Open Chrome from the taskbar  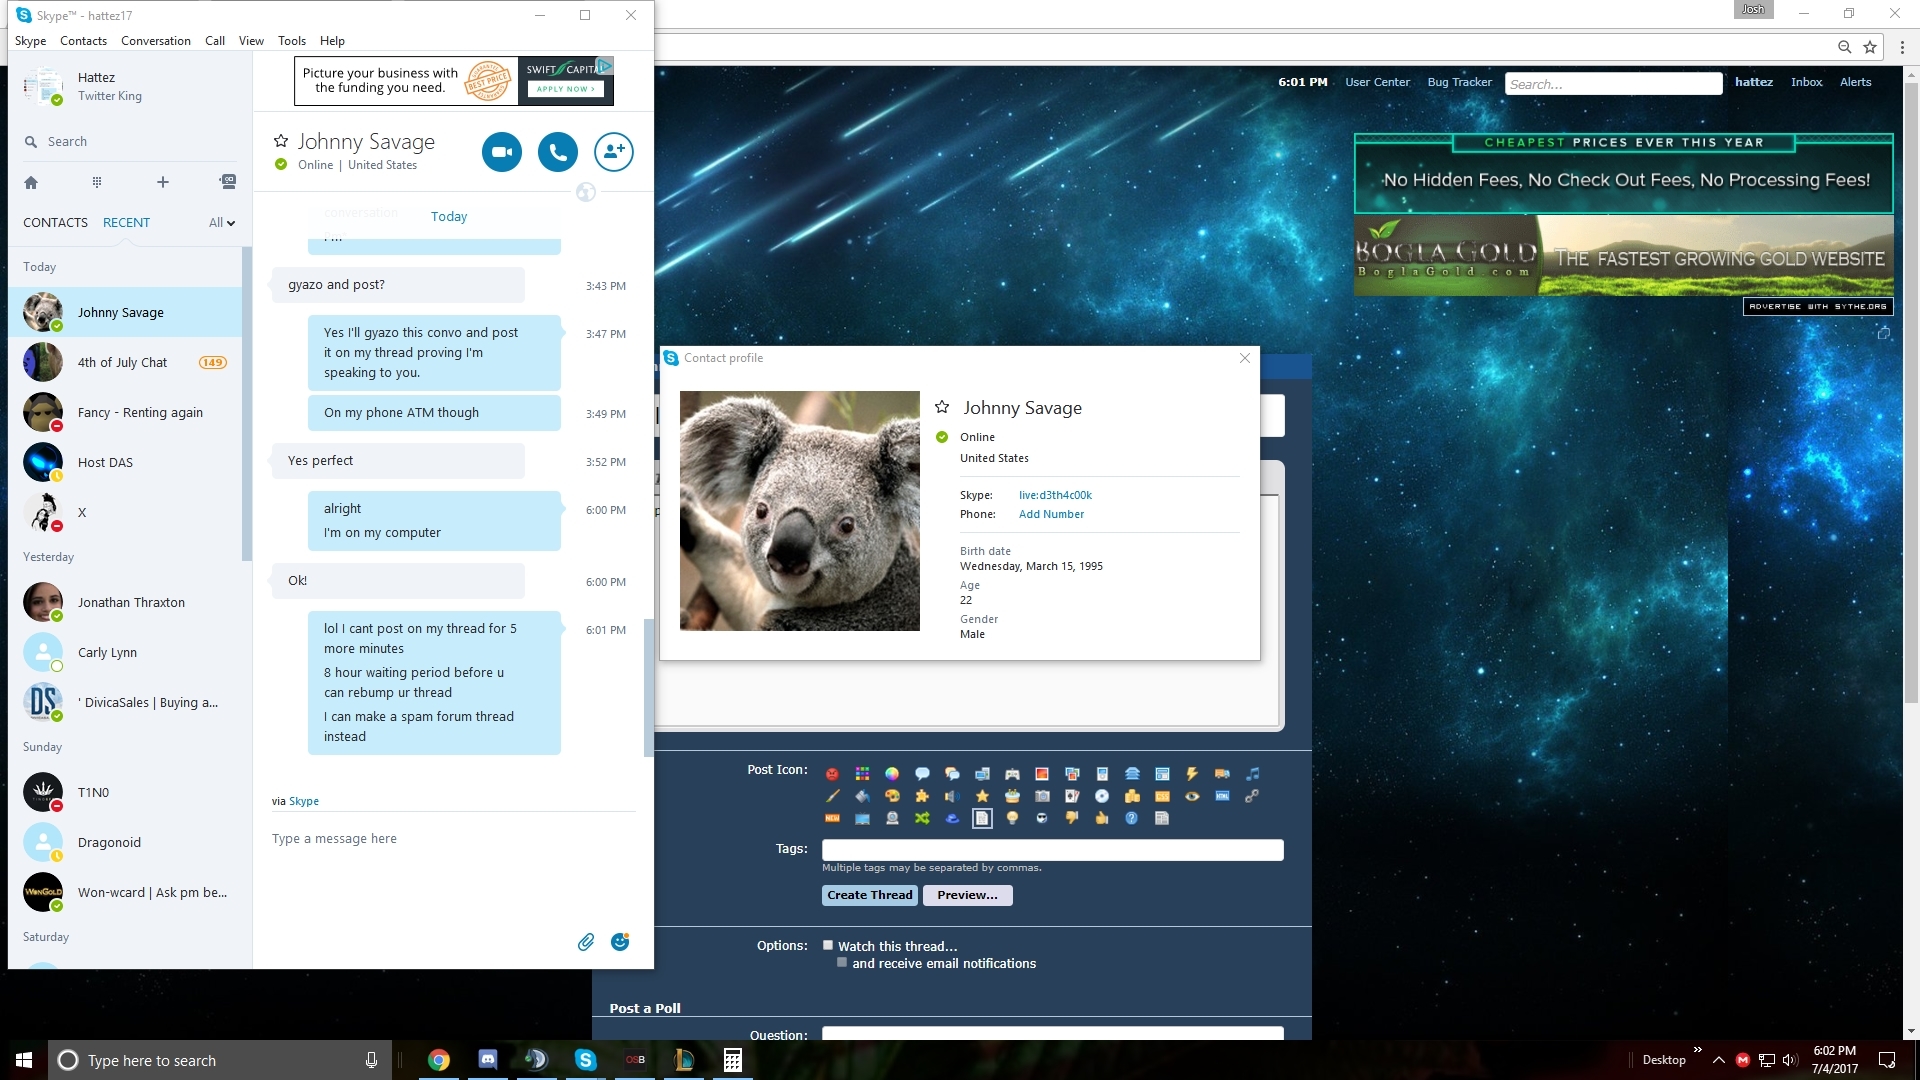438,1060
